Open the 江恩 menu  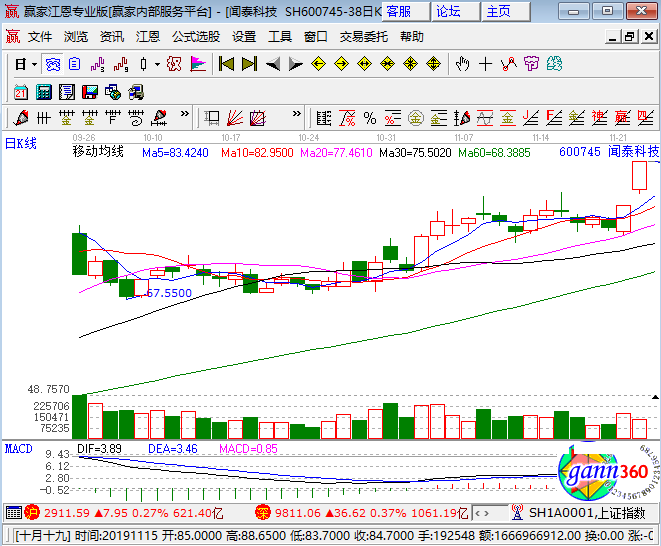[x=148, y=37]
